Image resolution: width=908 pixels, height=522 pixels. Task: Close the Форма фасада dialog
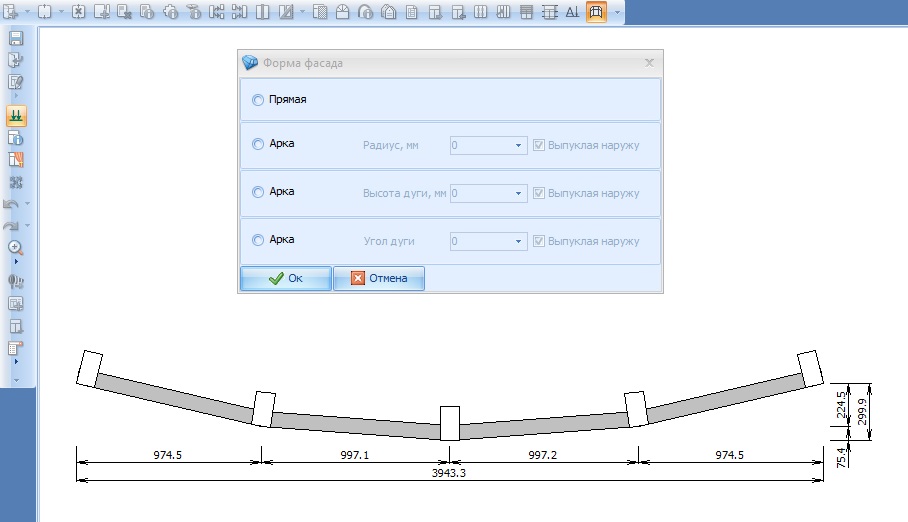pyautogui.click(x=649, y=63)
